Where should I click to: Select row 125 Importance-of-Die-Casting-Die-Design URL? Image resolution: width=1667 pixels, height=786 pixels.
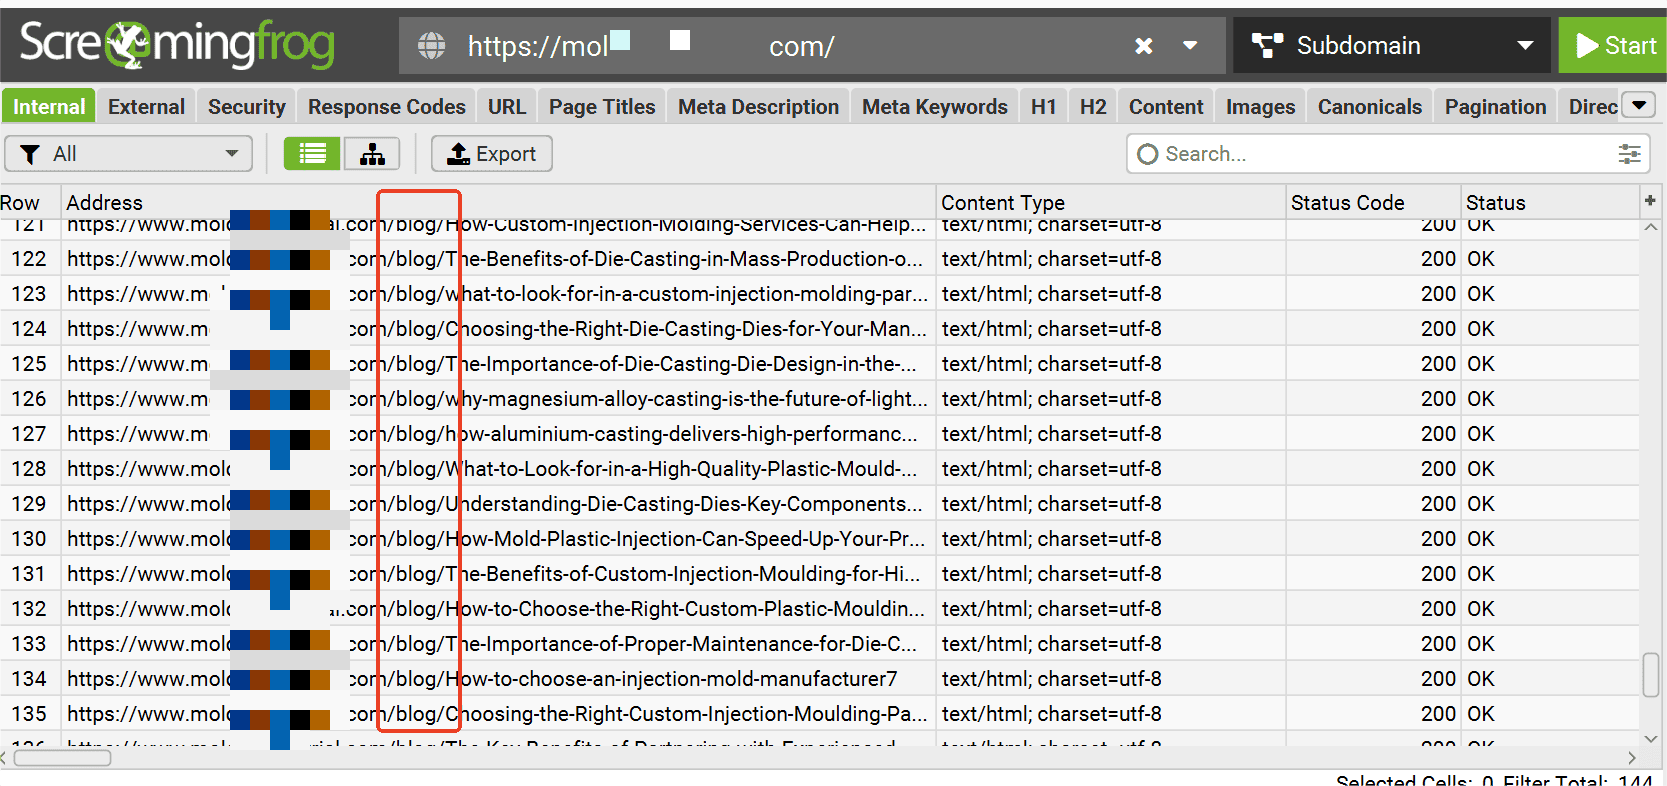tap(498, 364)
